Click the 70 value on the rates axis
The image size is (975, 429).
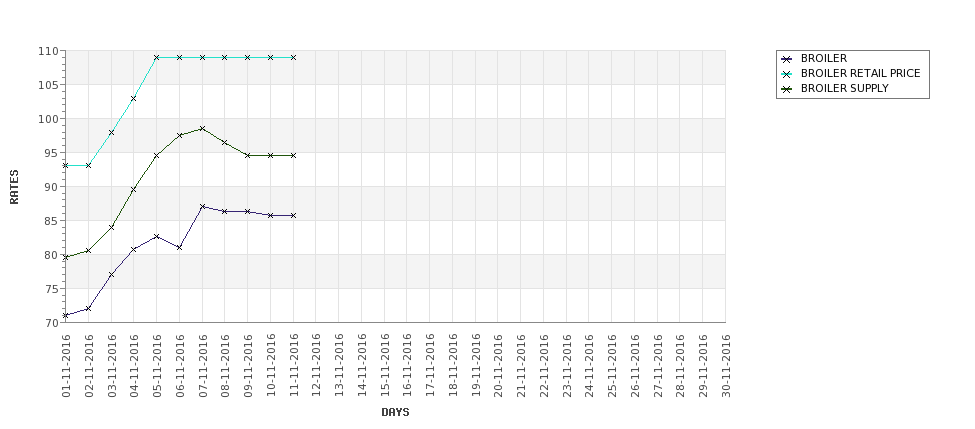click(53, 323)
